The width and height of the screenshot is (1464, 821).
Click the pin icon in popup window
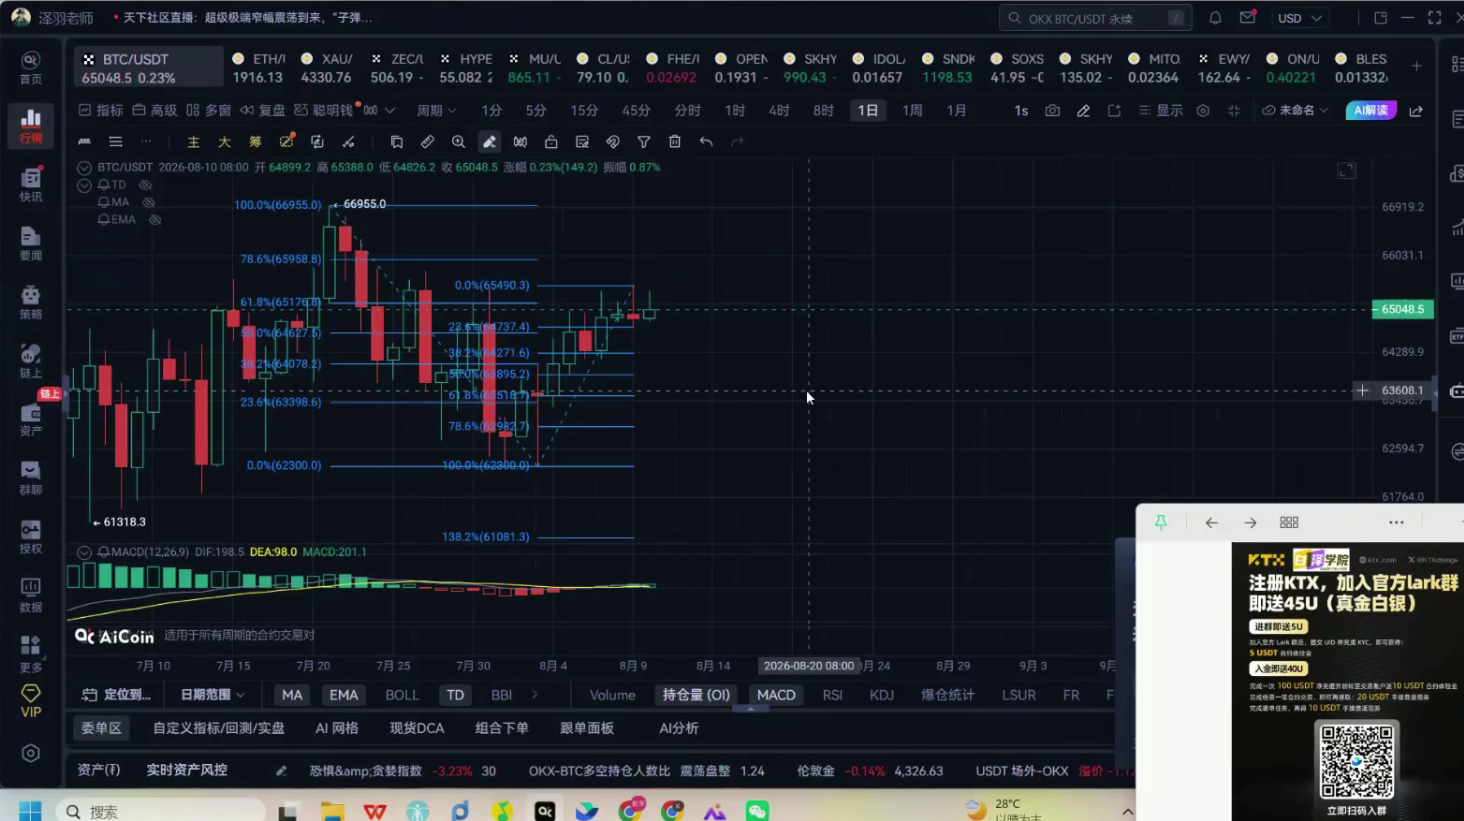pyautogui.click(x=1161, y=522)
